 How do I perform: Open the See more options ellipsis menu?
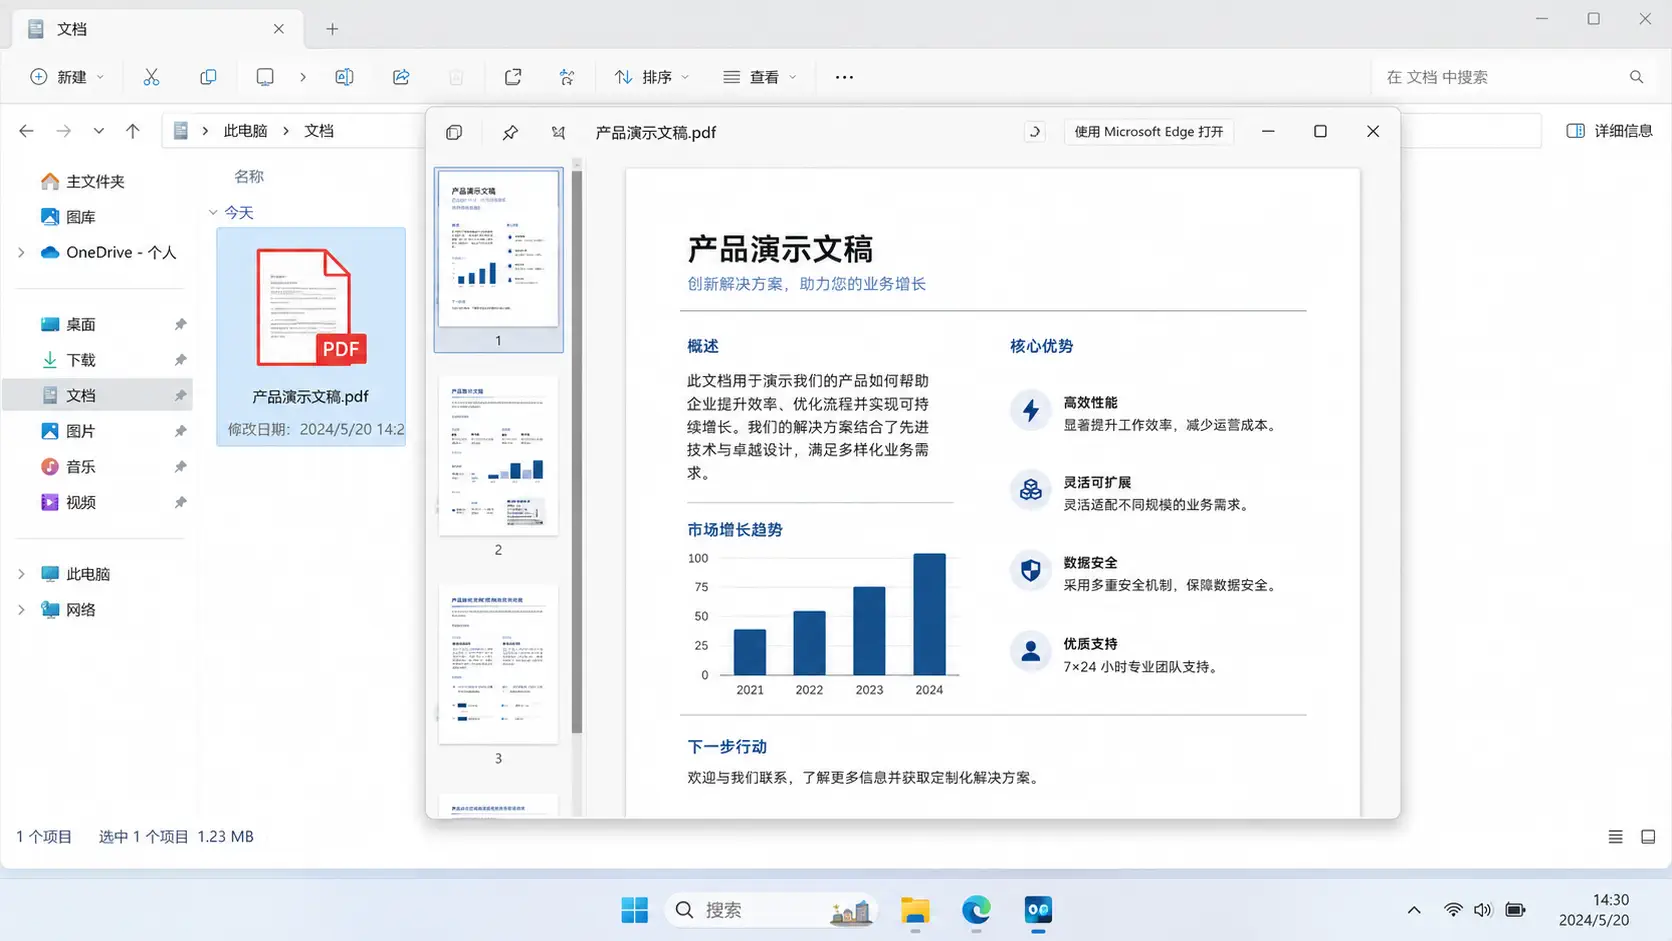click(844, 77)
